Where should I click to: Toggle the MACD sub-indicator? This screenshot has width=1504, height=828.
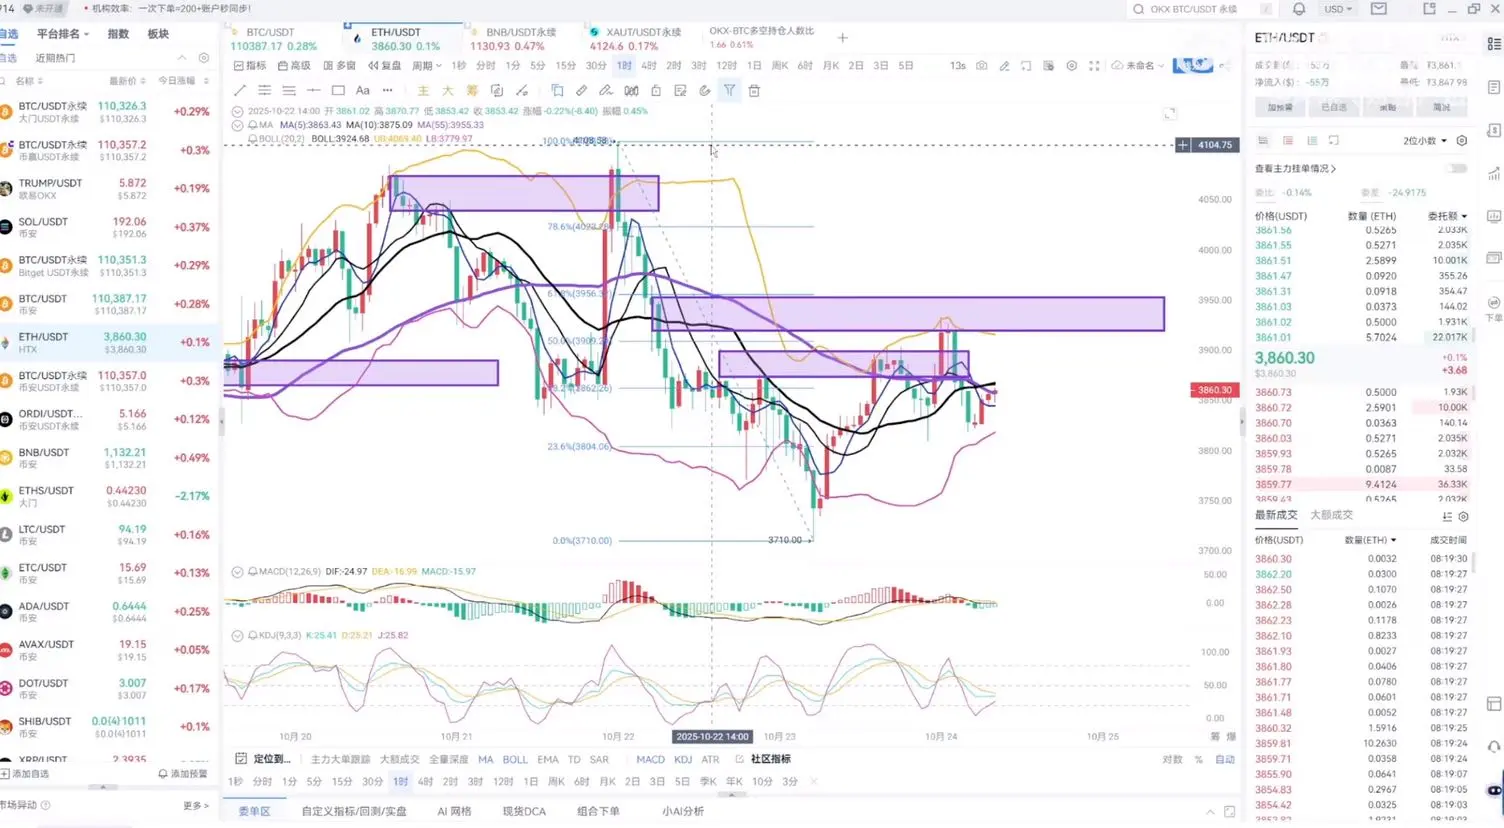coord(650,760)
